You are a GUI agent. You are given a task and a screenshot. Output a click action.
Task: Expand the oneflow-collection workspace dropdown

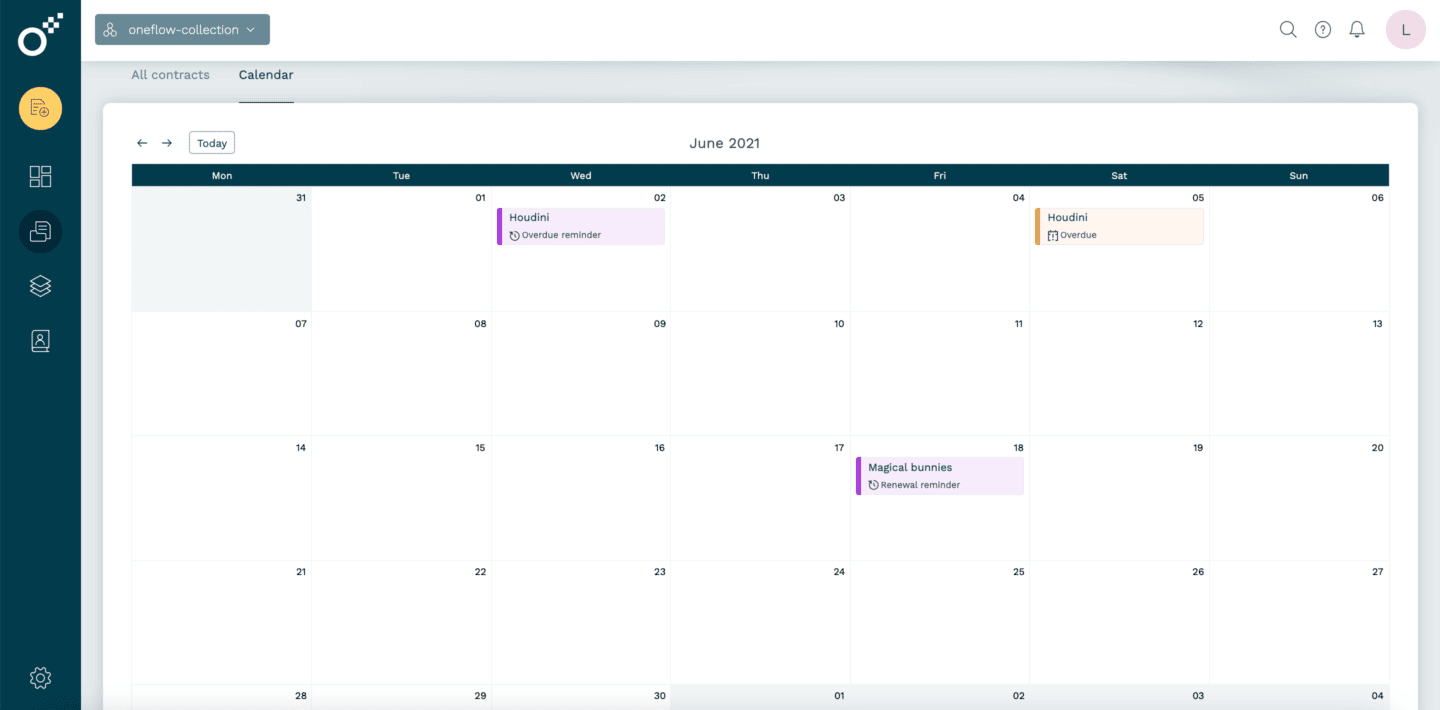tap(182, 29)
